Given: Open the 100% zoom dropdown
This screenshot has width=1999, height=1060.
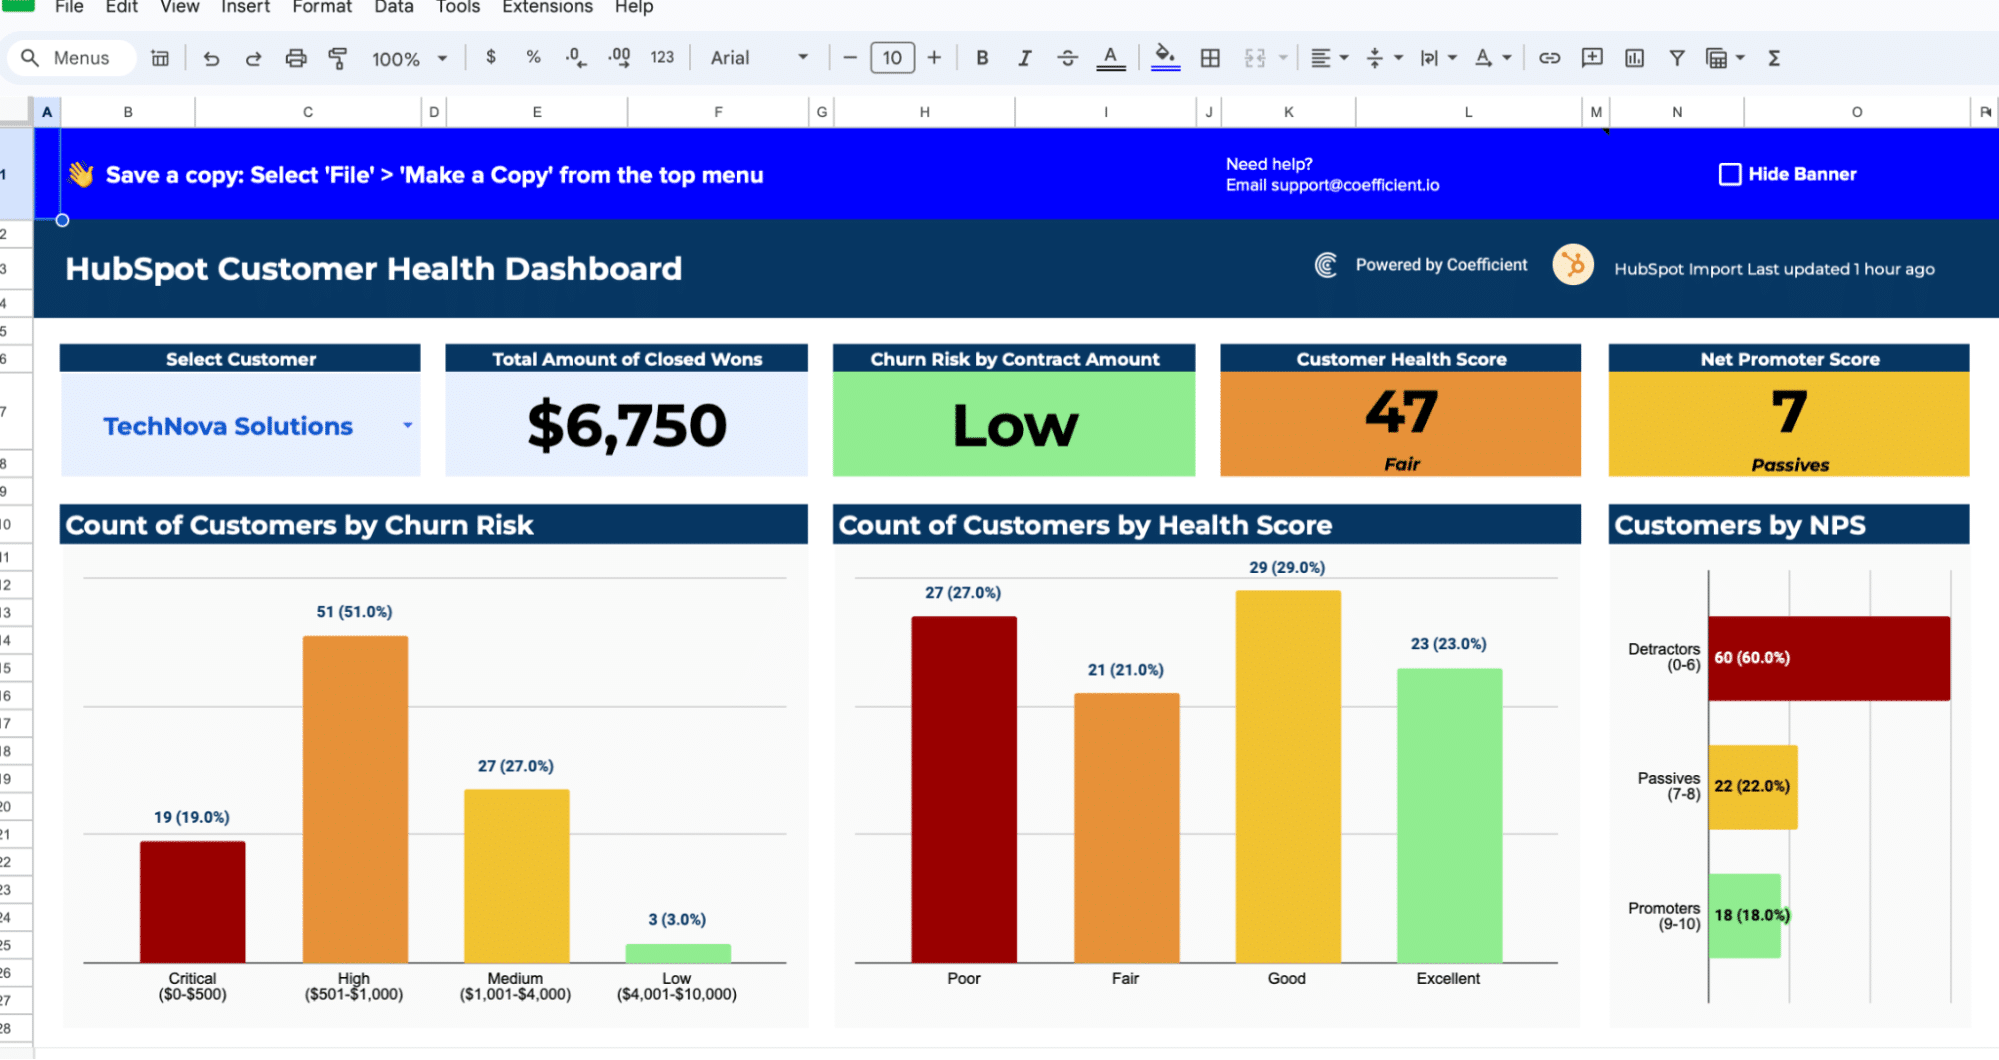Looking at the screenshot, I should click(x=409, y=59).
